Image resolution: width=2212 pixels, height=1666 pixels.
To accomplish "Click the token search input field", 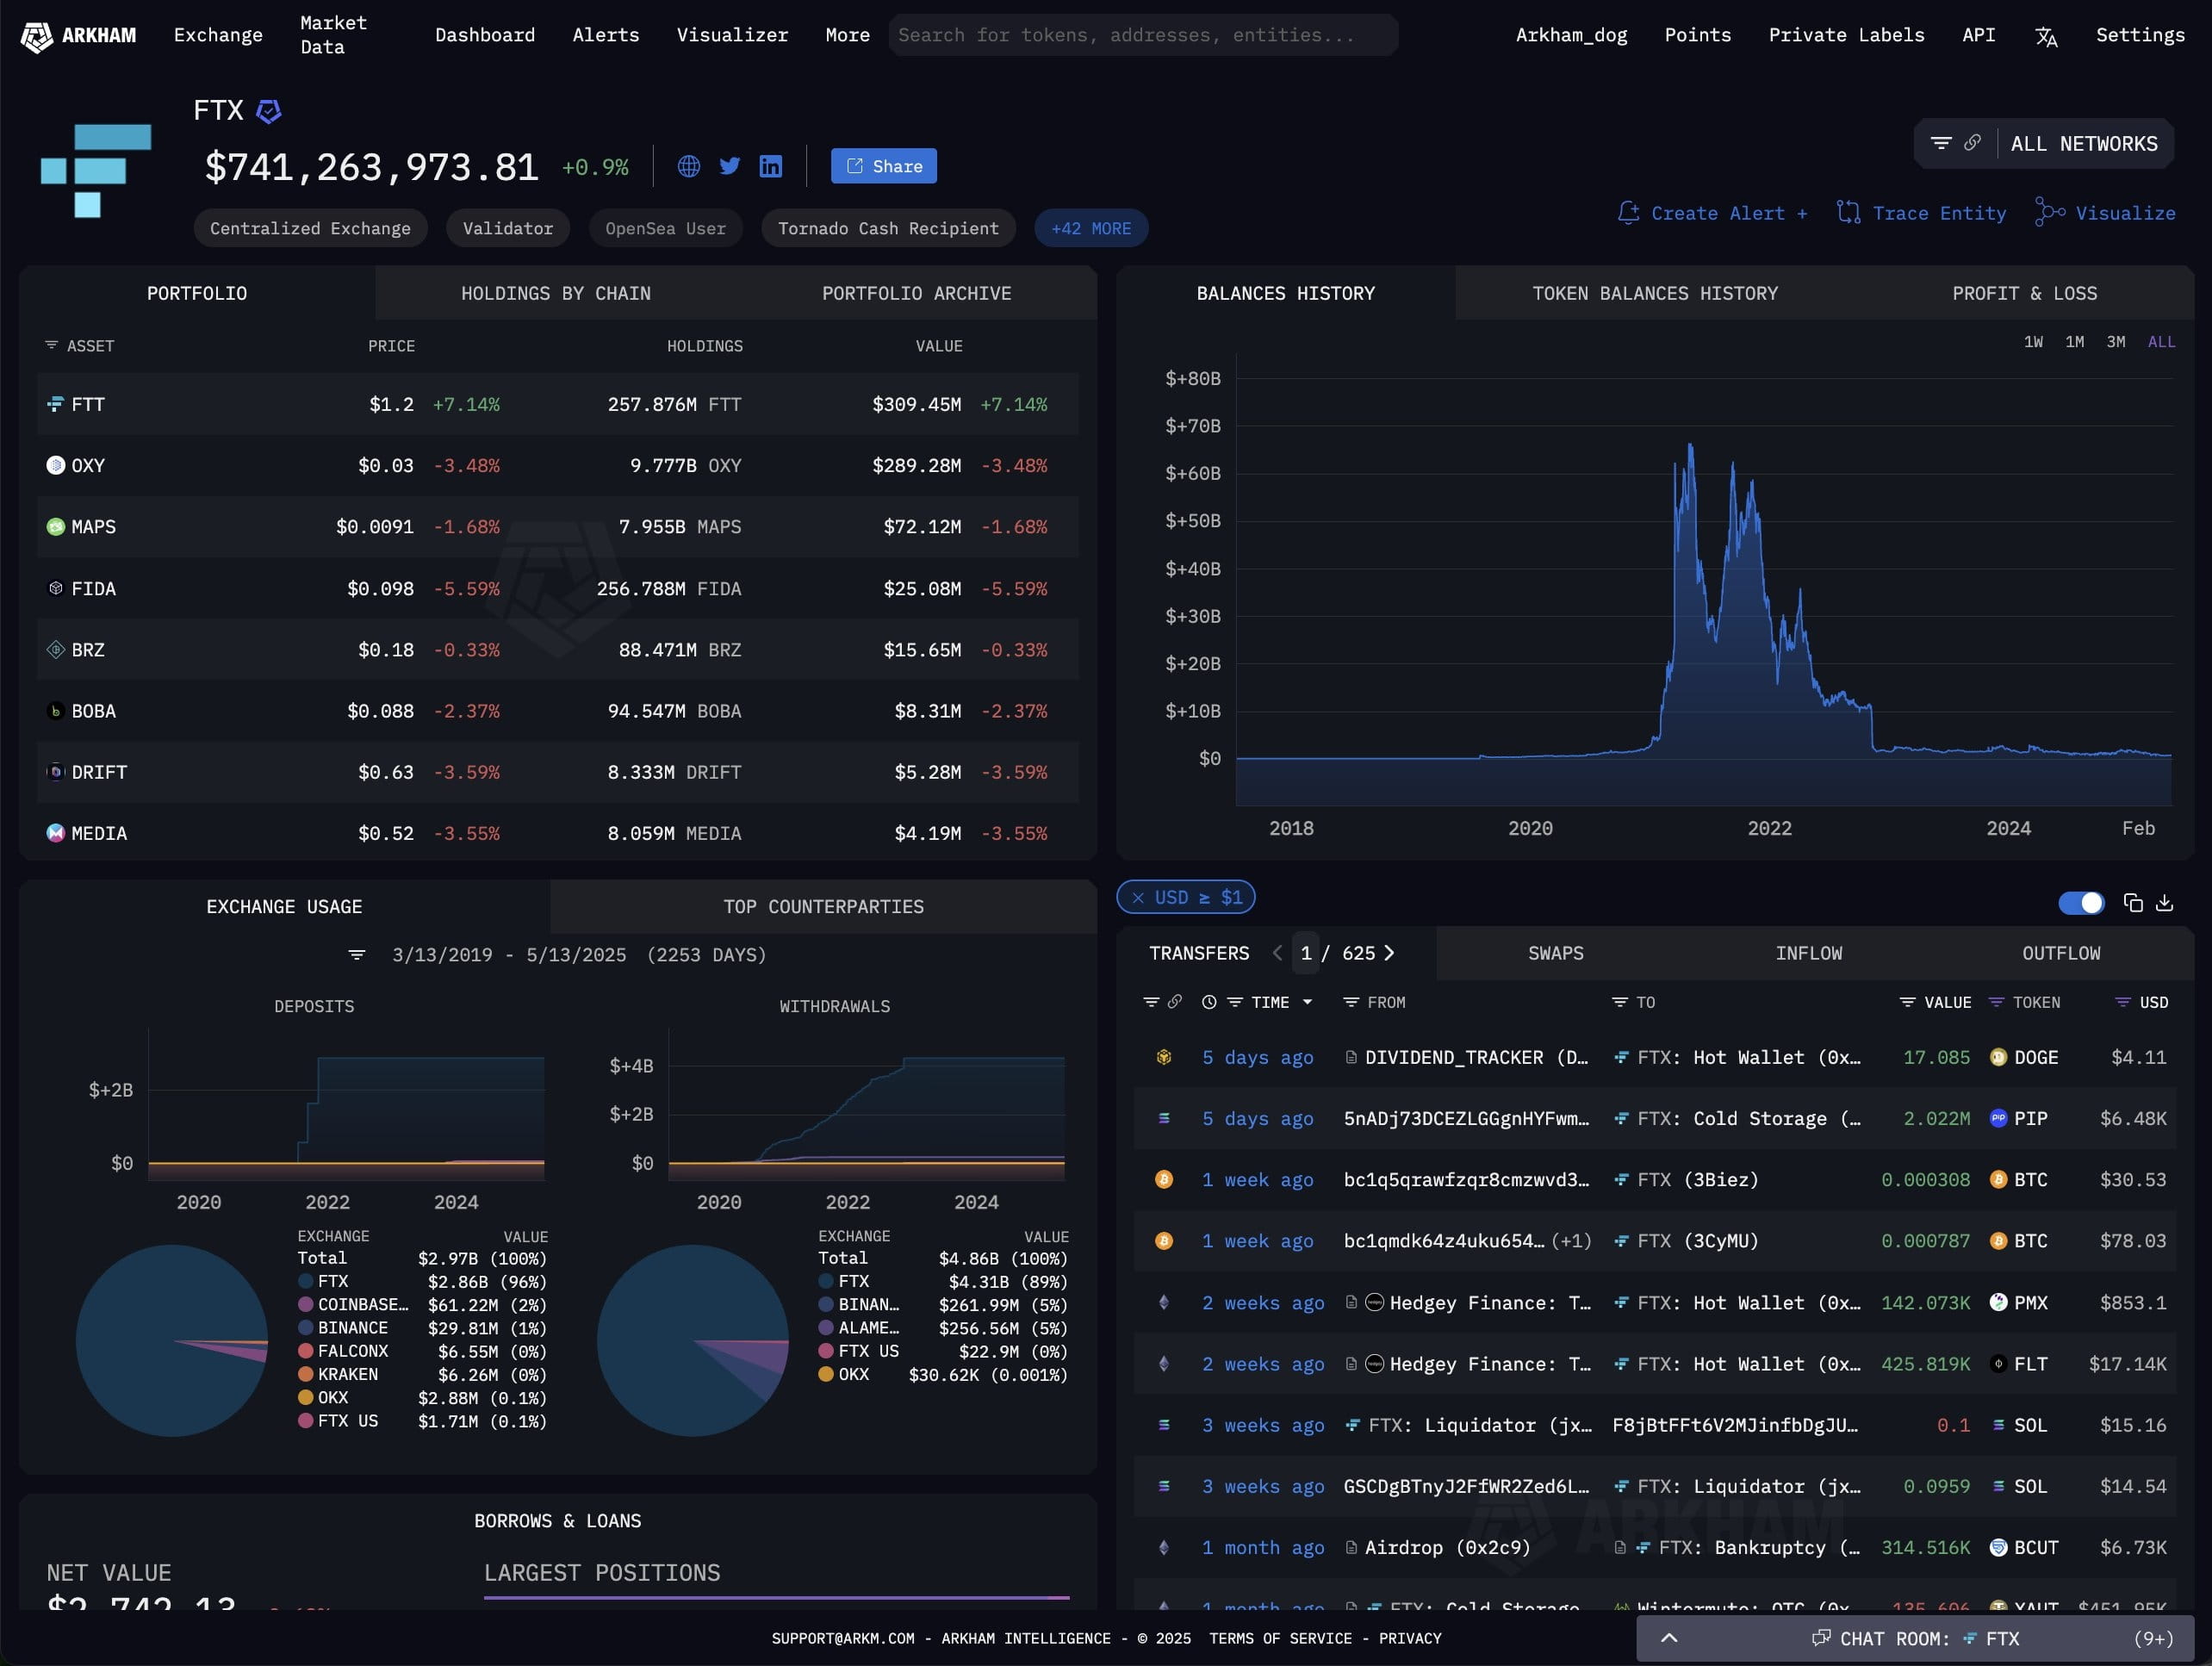I will pos(1143,35).
